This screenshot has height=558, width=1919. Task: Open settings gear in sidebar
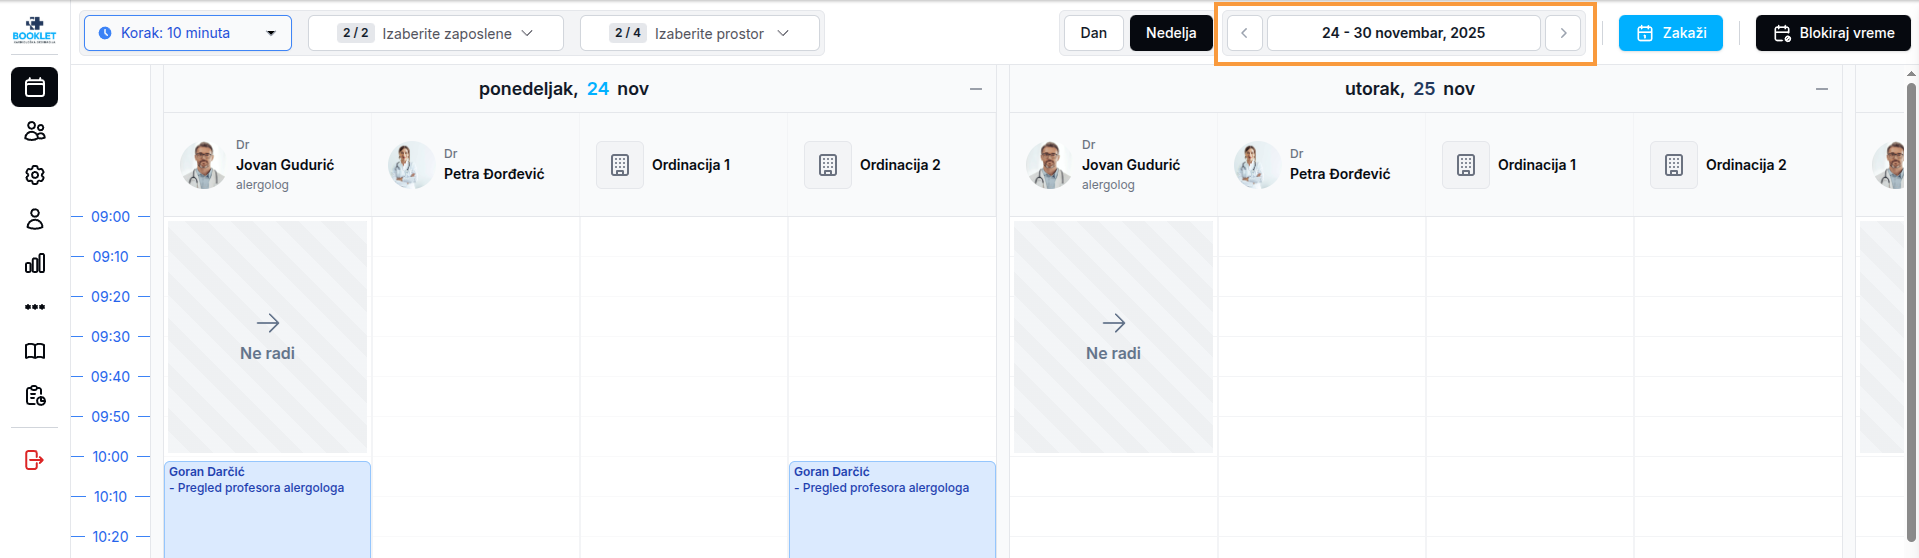(35, 175)
